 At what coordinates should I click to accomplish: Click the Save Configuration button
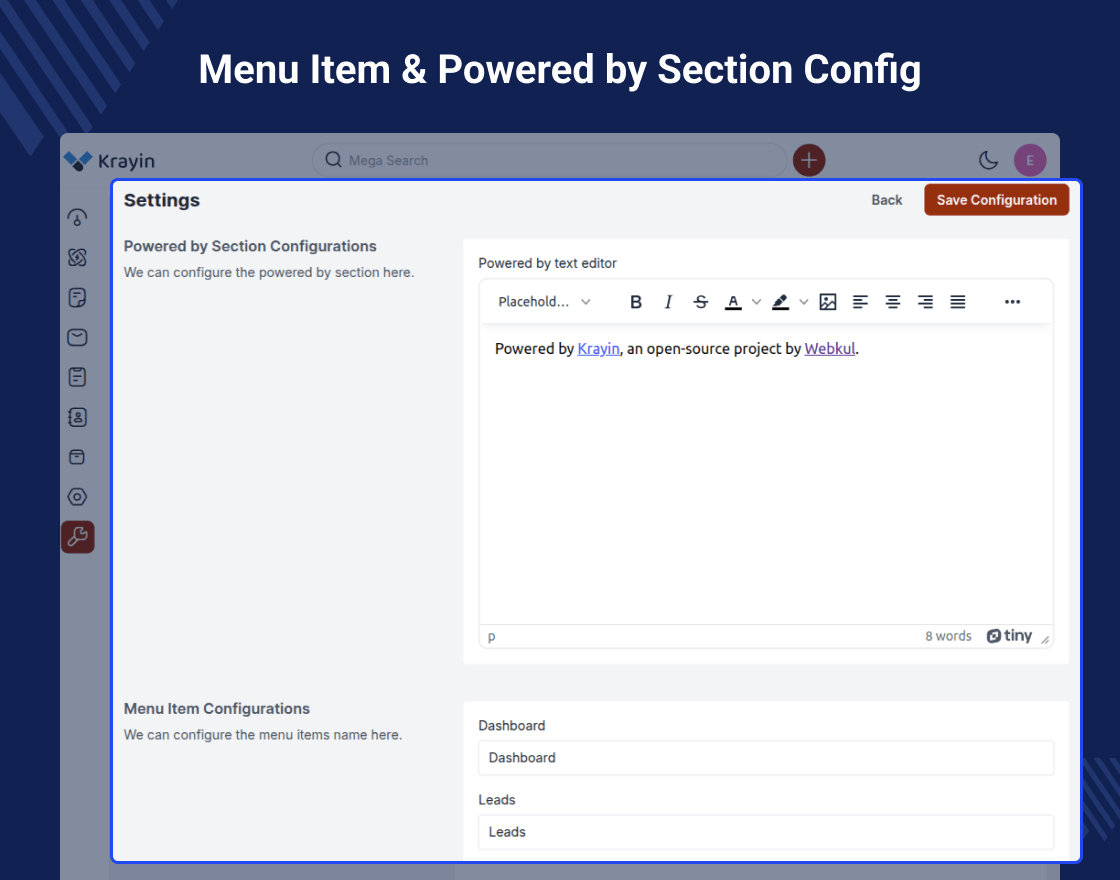[996, 200]
